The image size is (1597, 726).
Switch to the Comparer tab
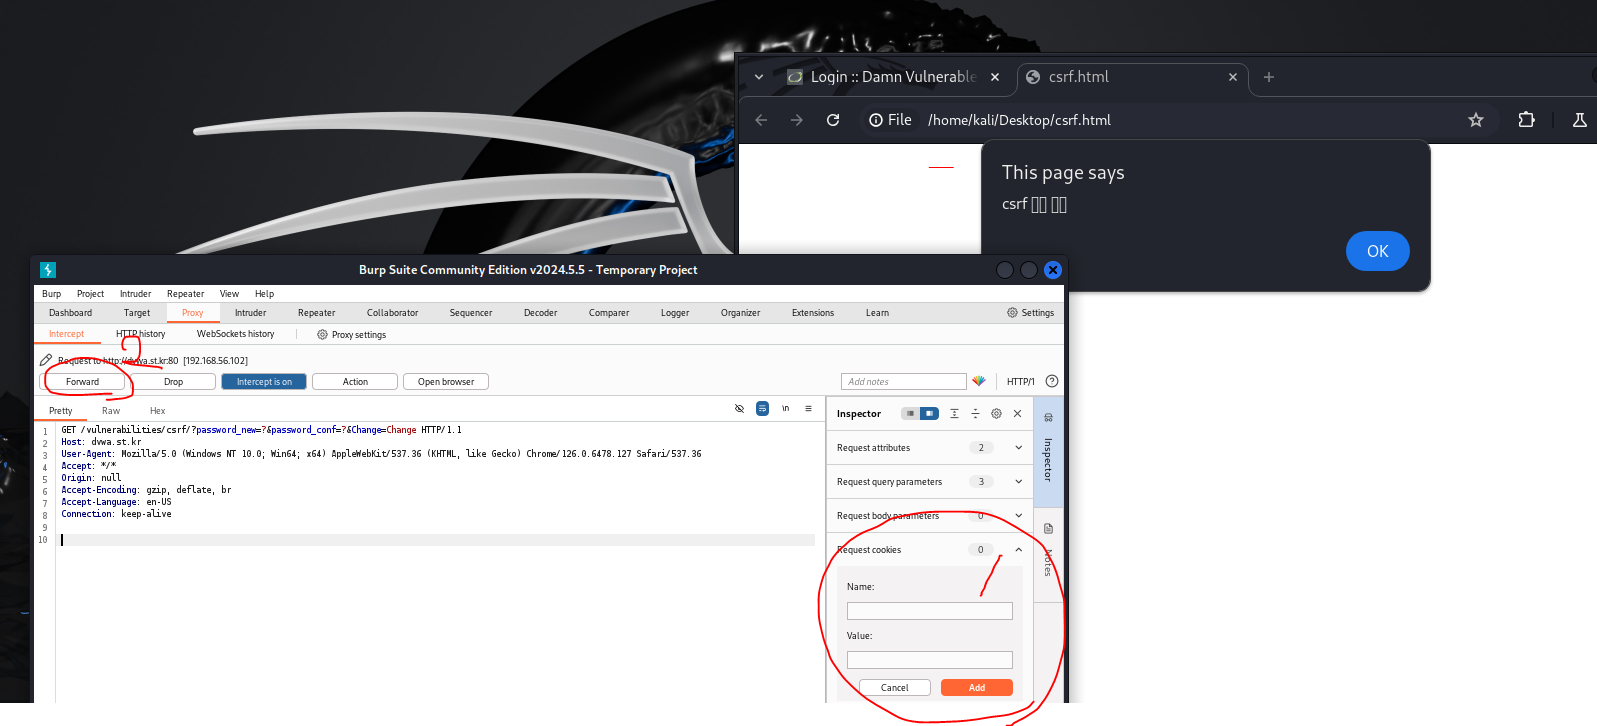[609, 313]
